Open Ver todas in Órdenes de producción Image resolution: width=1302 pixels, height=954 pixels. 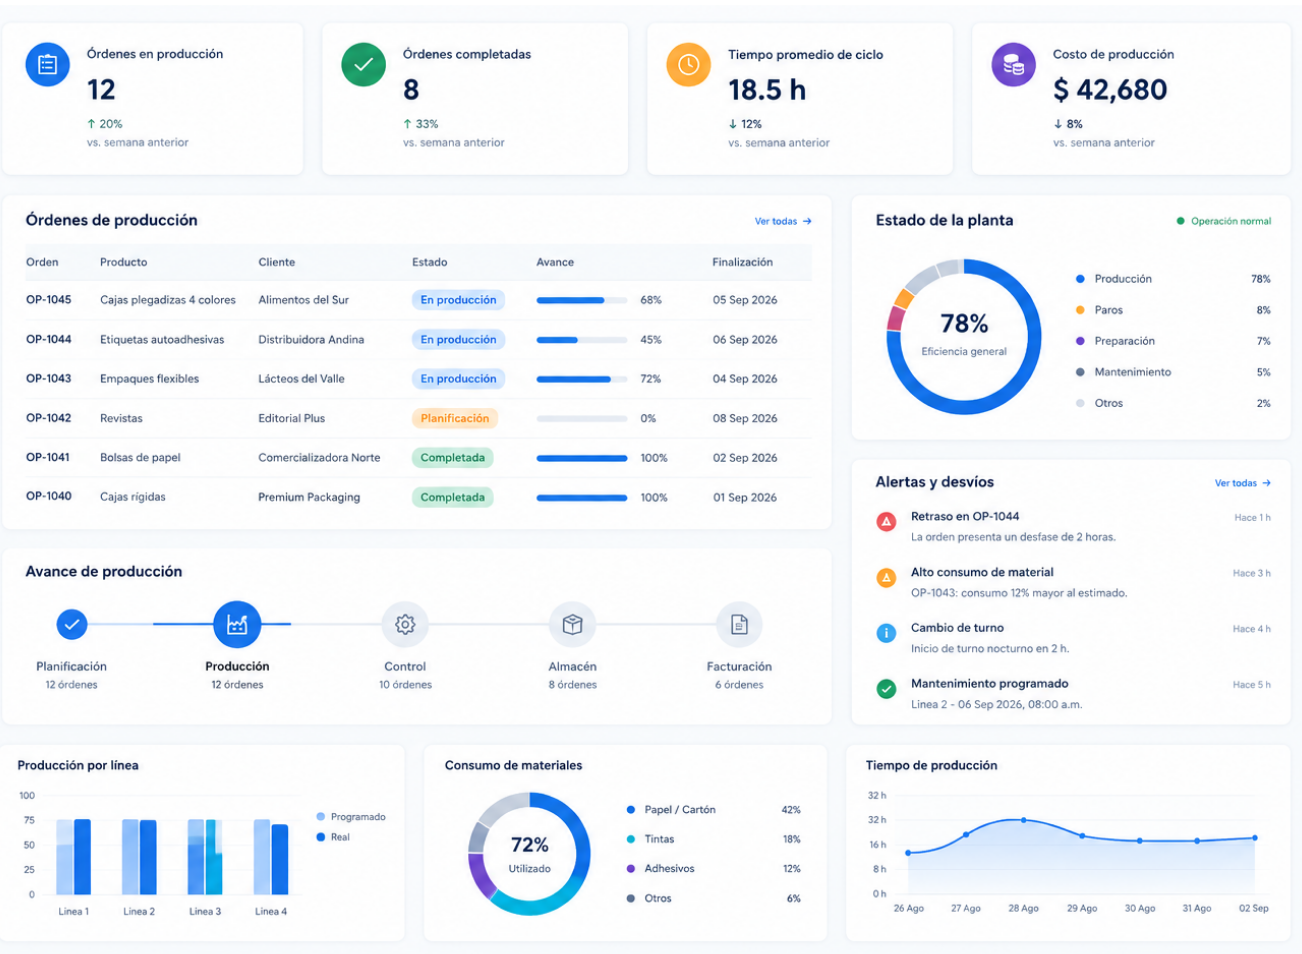click(783, 221)
